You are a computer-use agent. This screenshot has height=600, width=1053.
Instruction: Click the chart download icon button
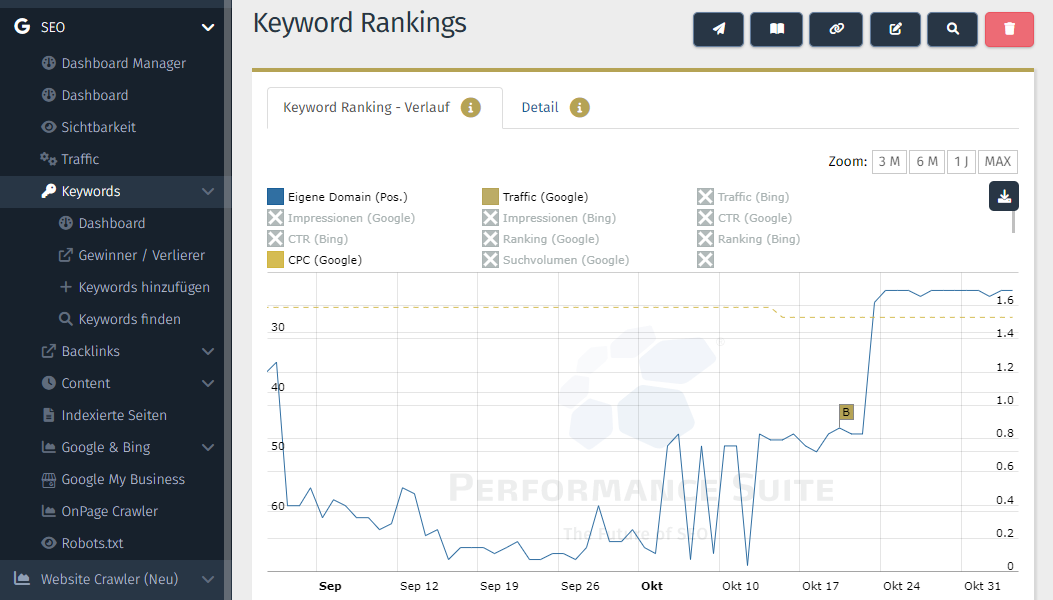[1004, 196]
